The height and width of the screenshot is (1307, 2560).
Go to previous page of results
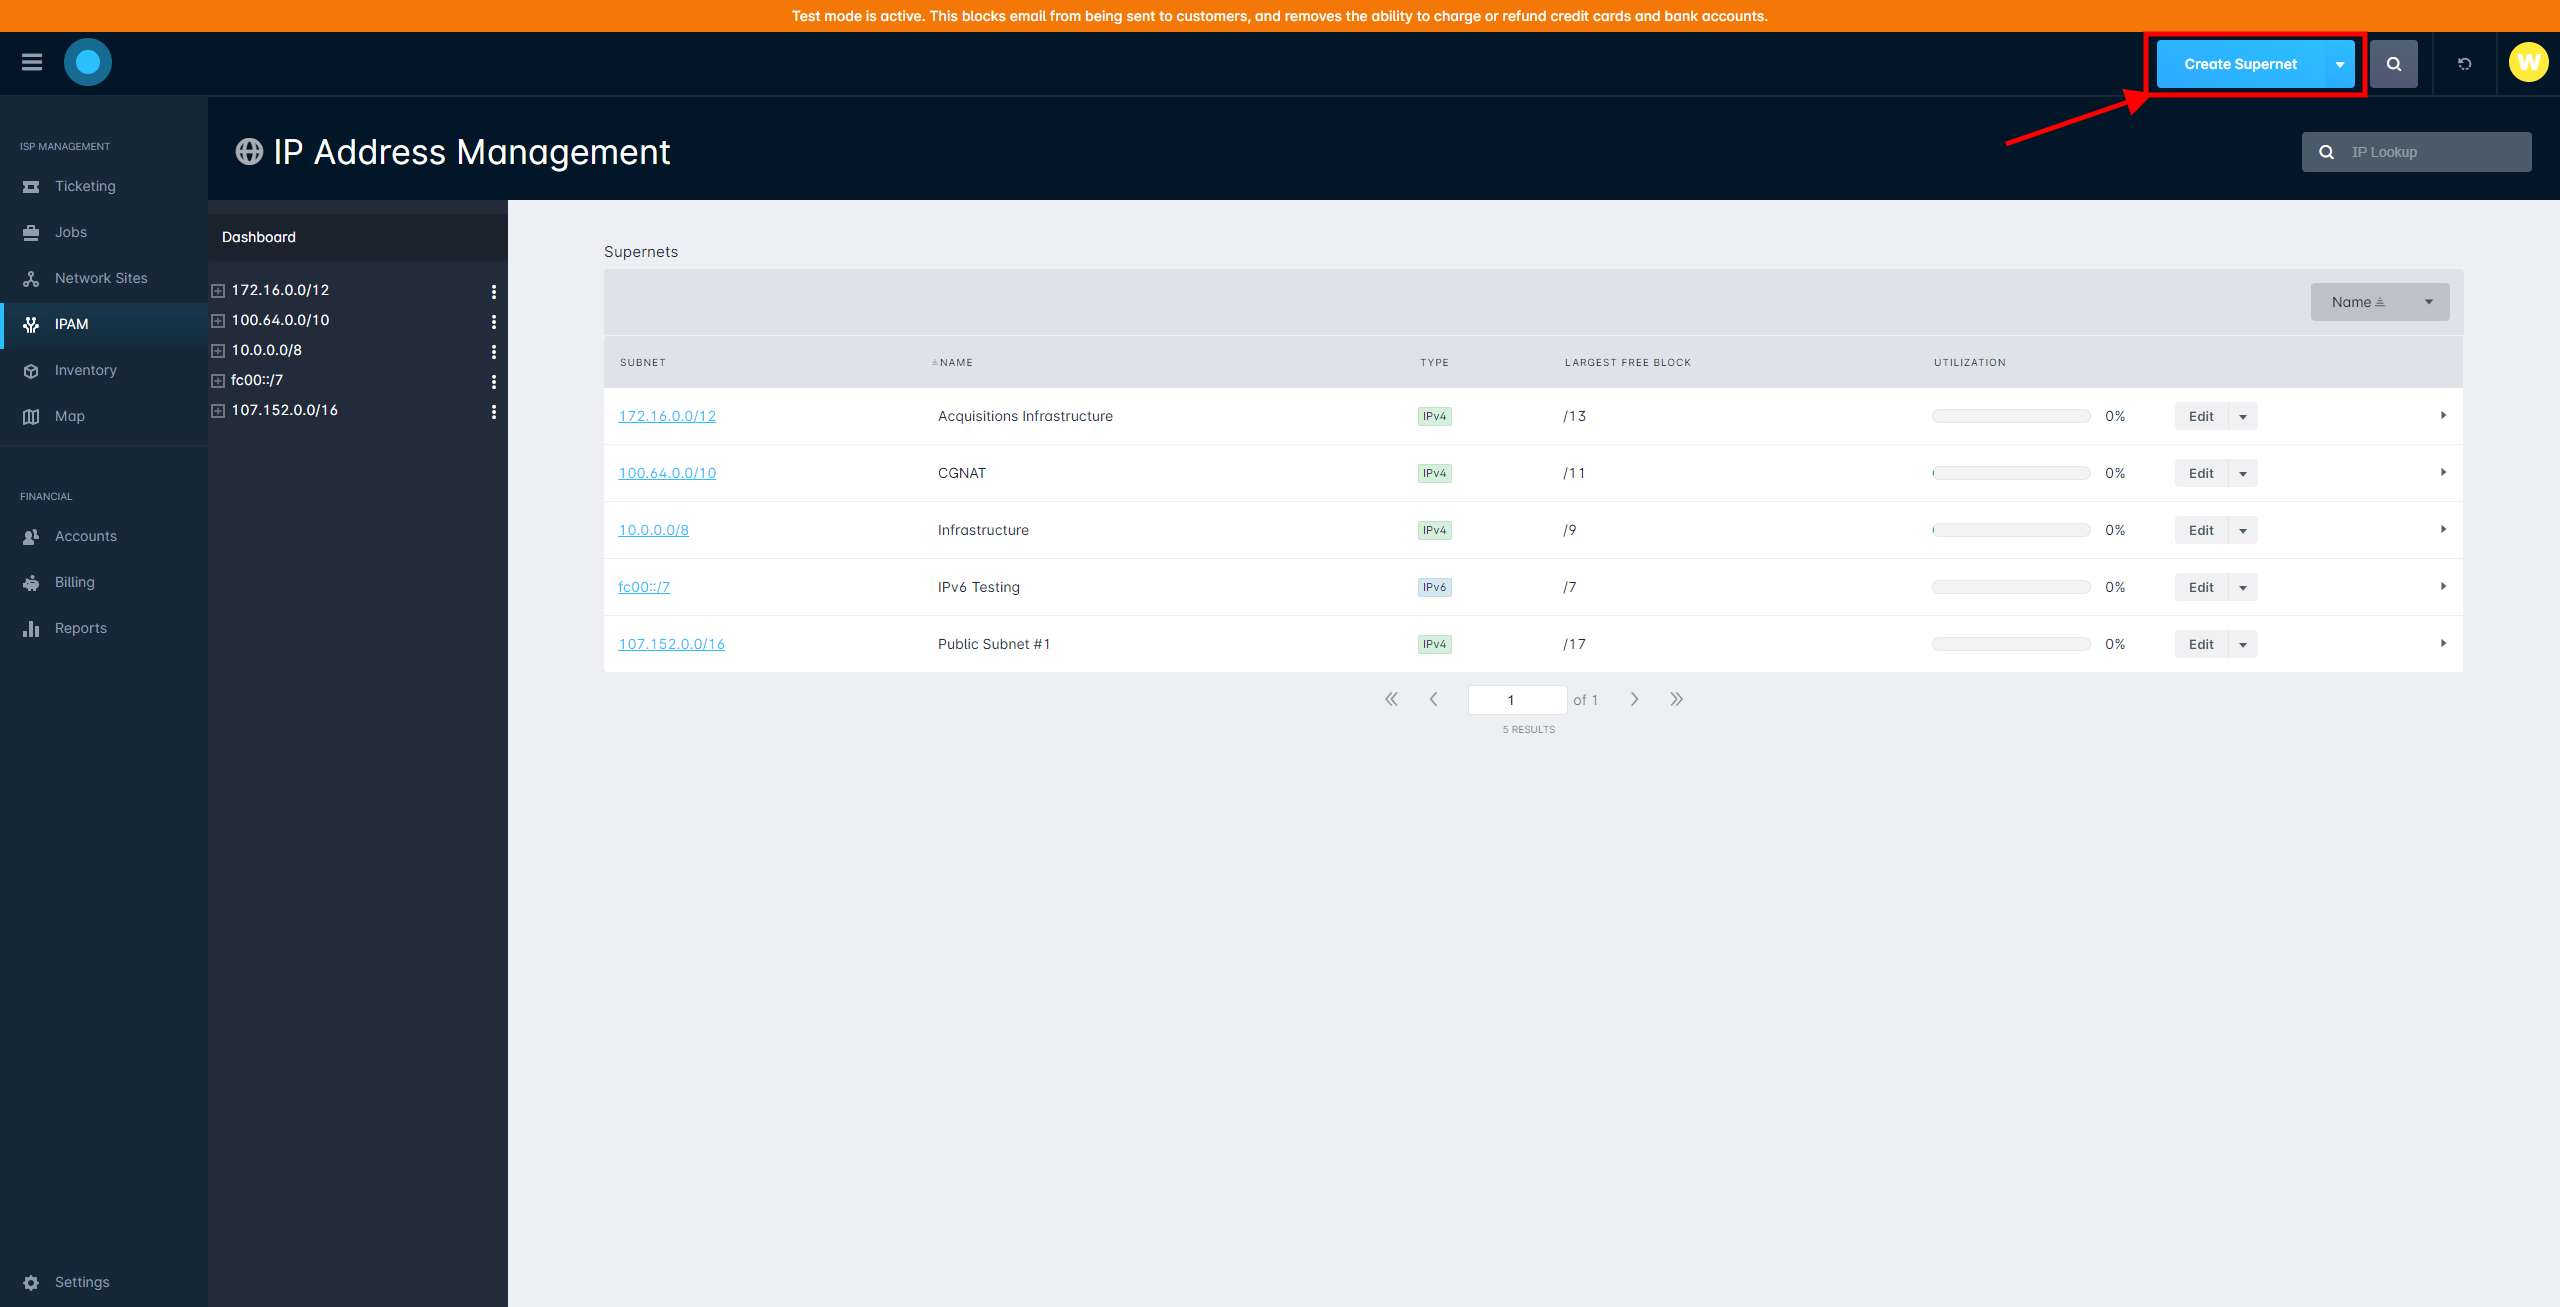coord(1434,699)
